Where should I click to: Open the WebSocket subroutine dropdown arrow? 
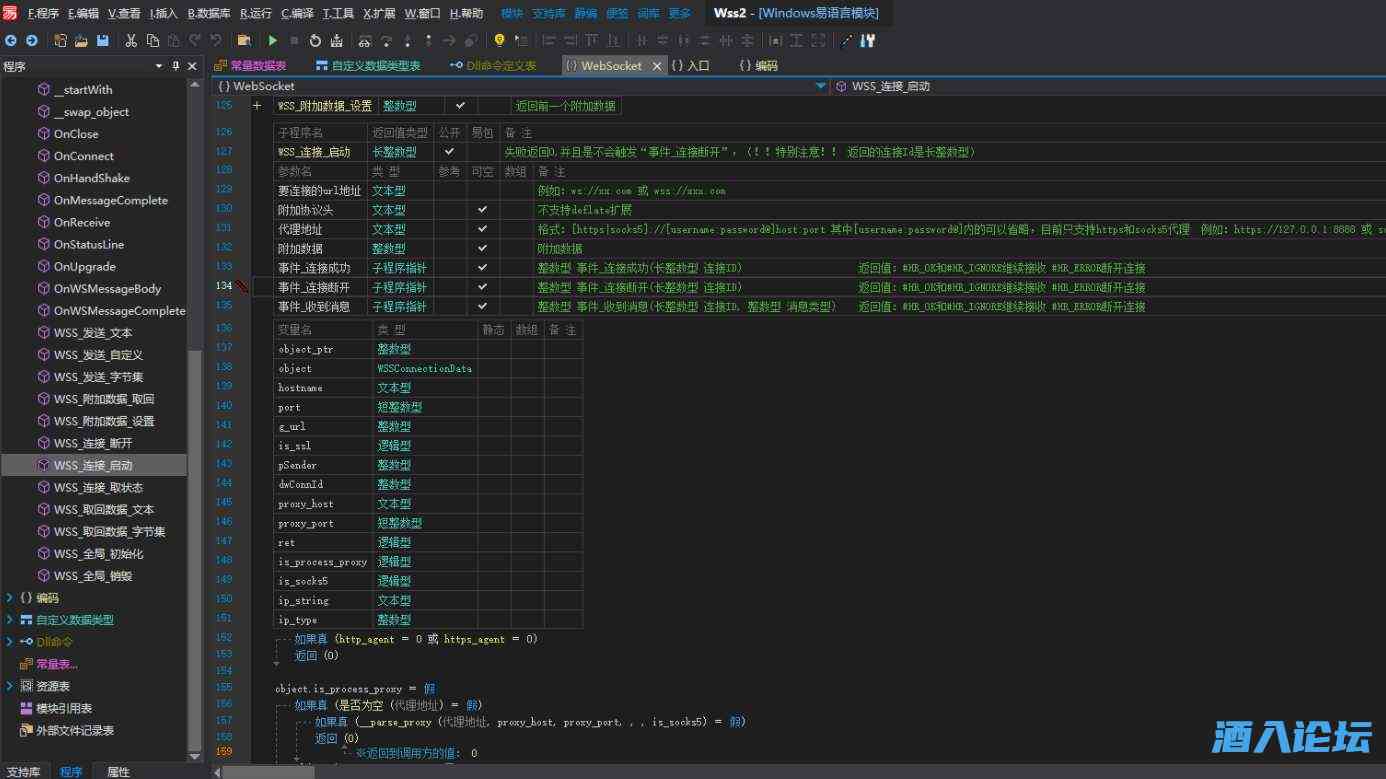click(x=821, y=86)
